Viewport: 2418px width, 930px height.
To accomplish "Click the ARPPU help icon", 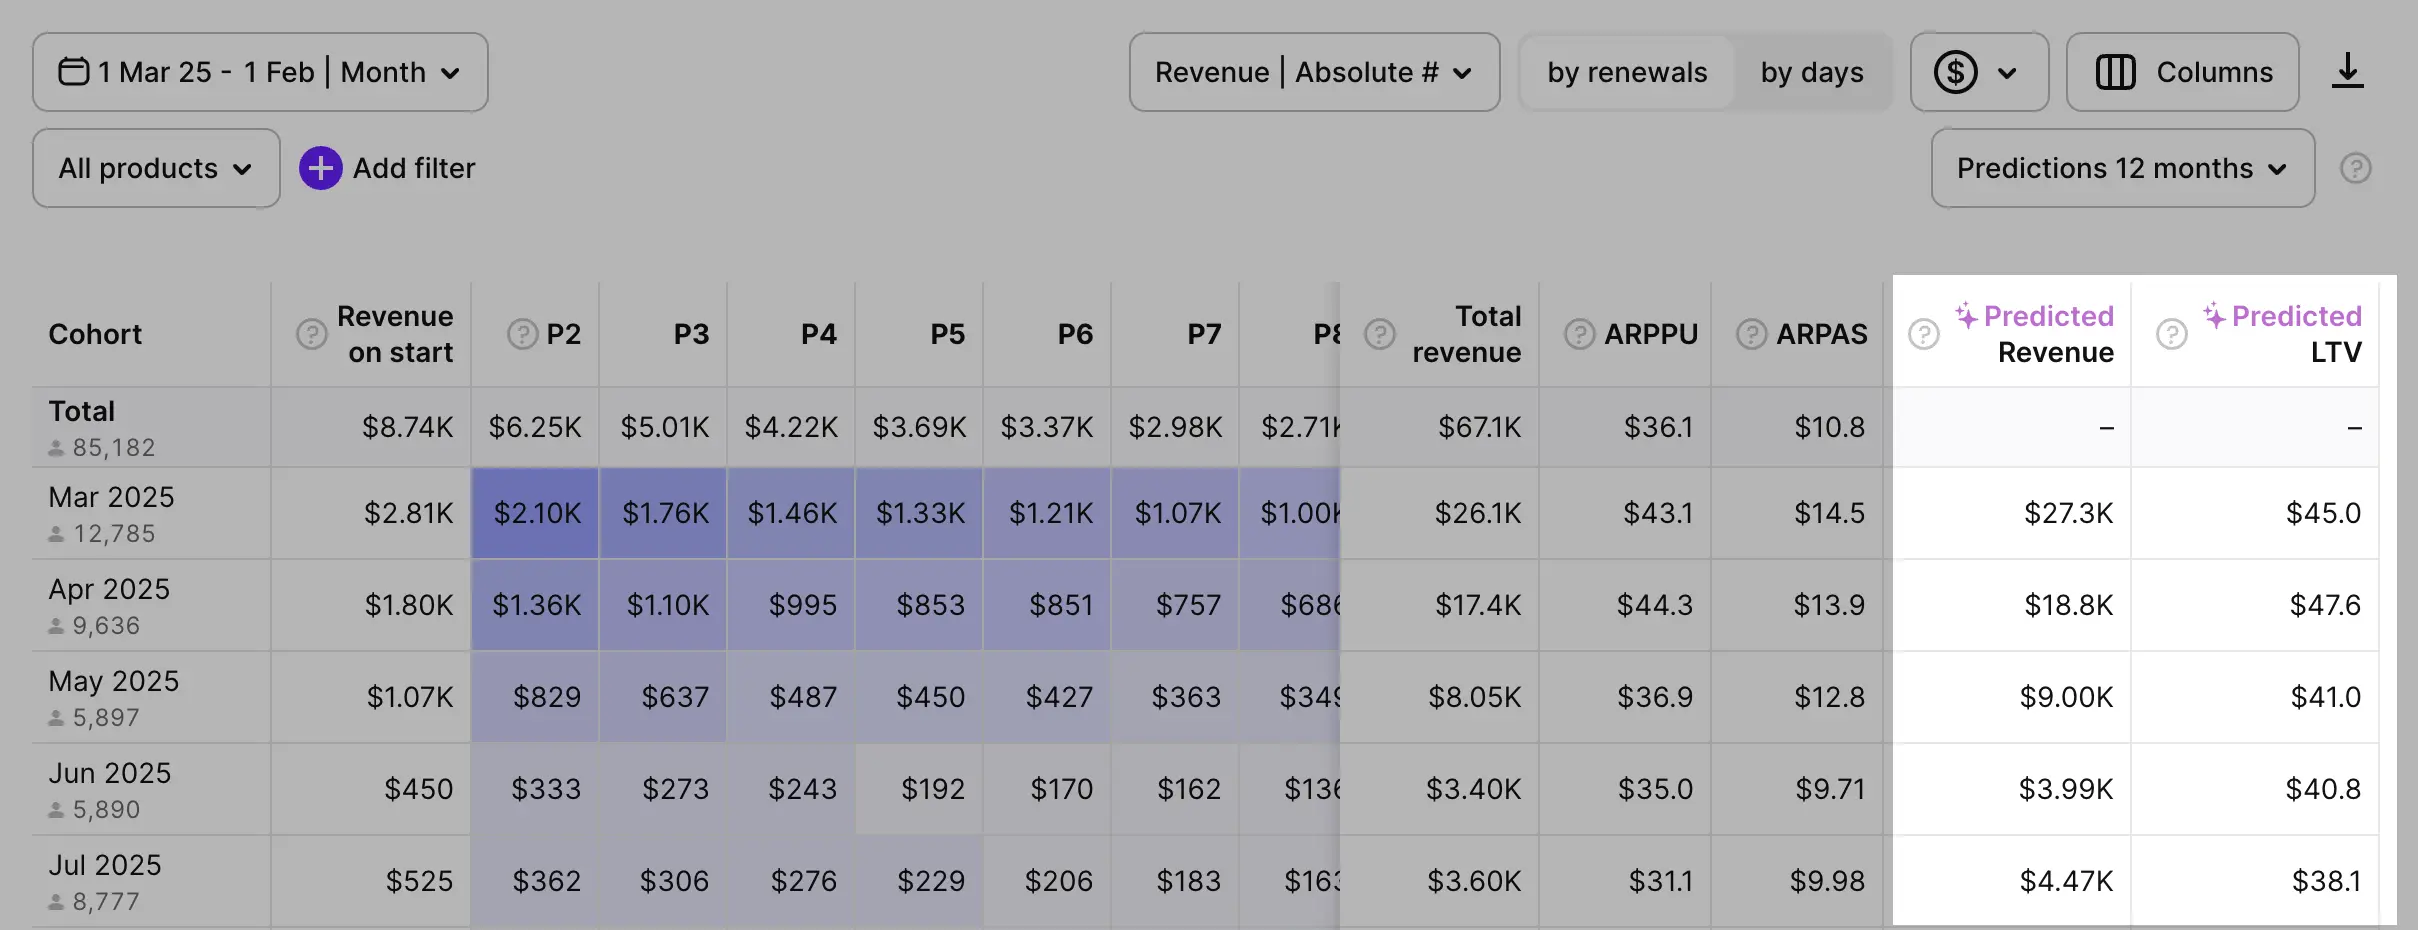I will 1579,334.
